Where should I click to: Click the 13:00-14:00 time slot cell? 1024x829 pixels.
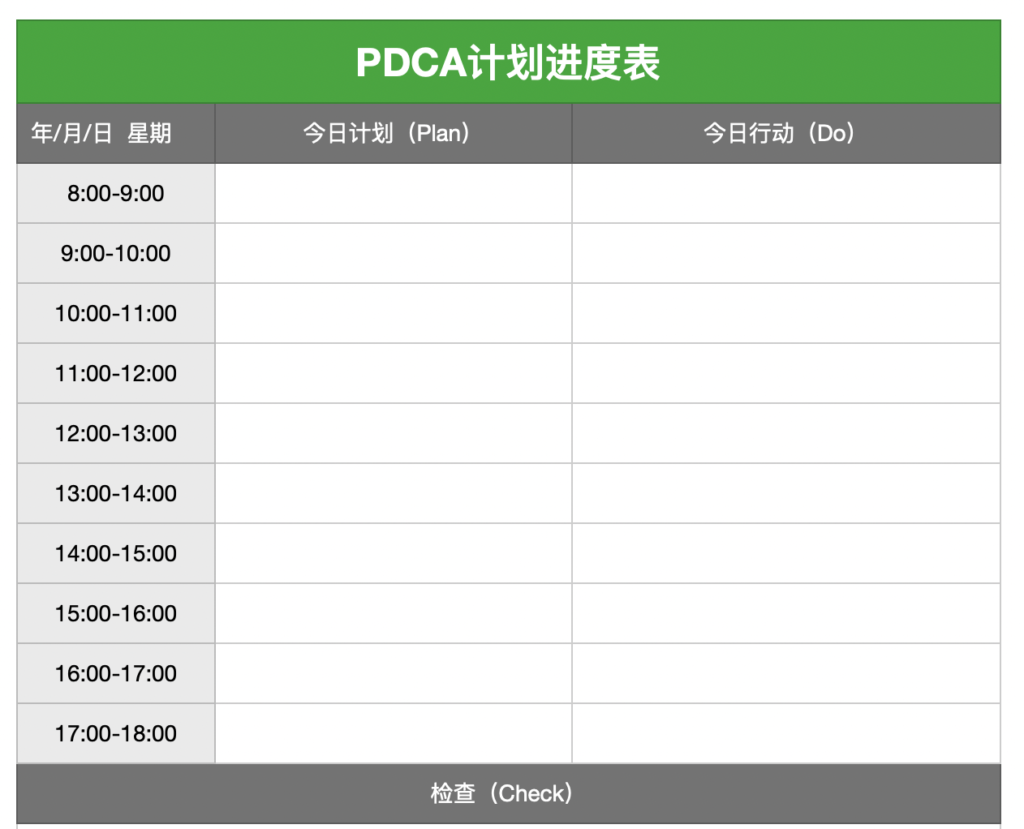pyautogui.click(x=115, y=493)
